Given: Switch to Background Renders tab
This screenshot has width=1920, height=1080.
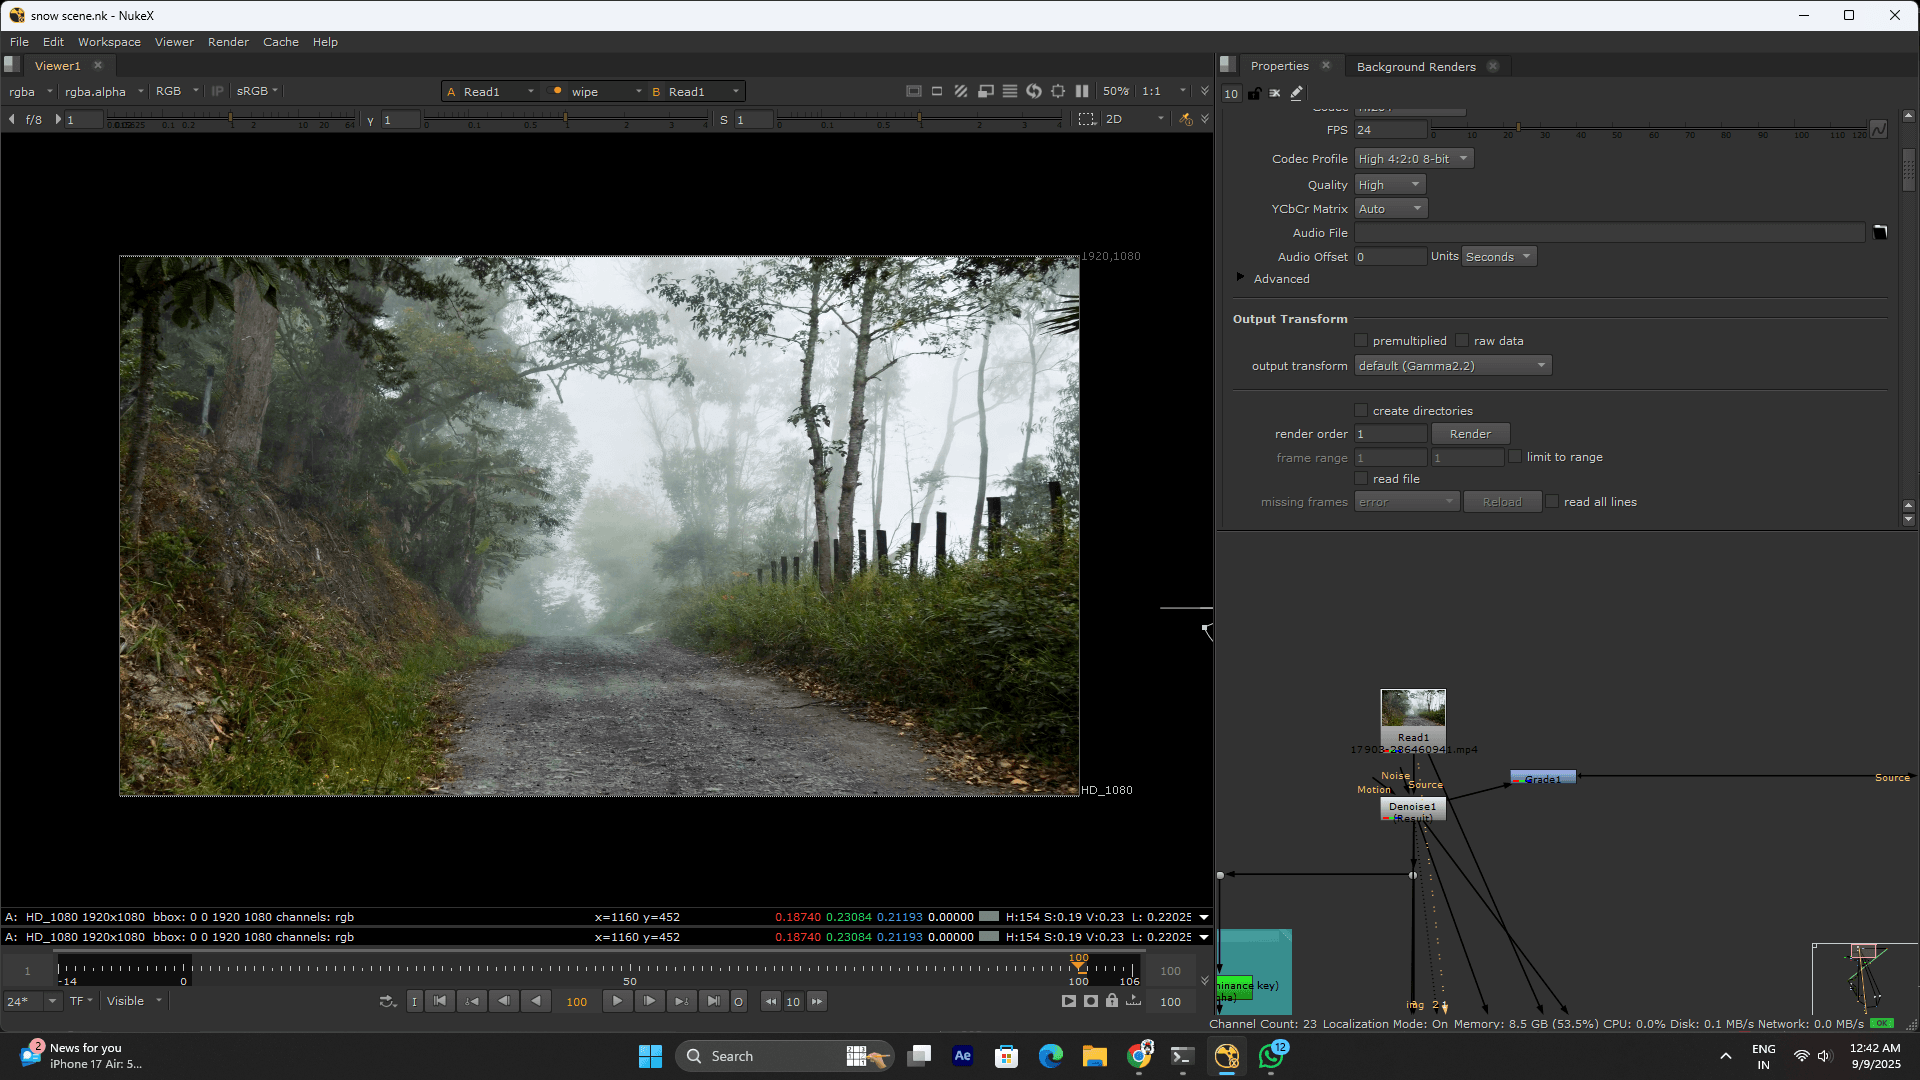Looking at the screenshot, I should pyautogui.click(x=1416, y=66).
